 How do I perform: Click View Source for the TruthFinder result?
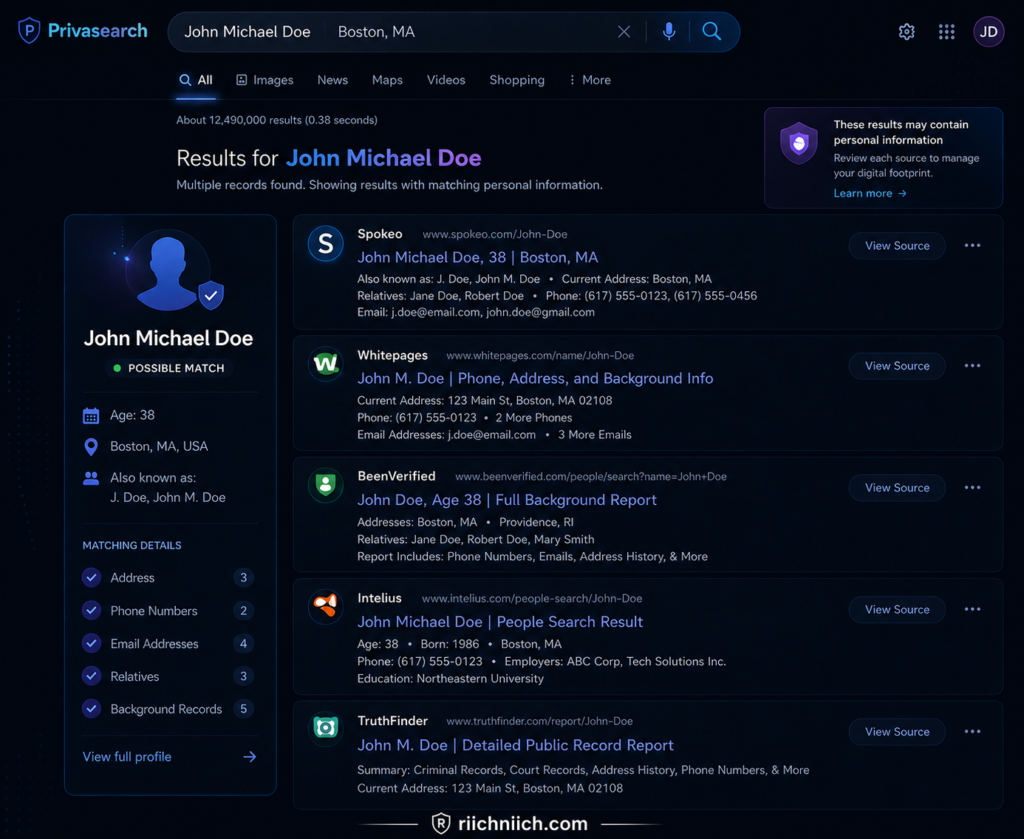click(897, 731)
